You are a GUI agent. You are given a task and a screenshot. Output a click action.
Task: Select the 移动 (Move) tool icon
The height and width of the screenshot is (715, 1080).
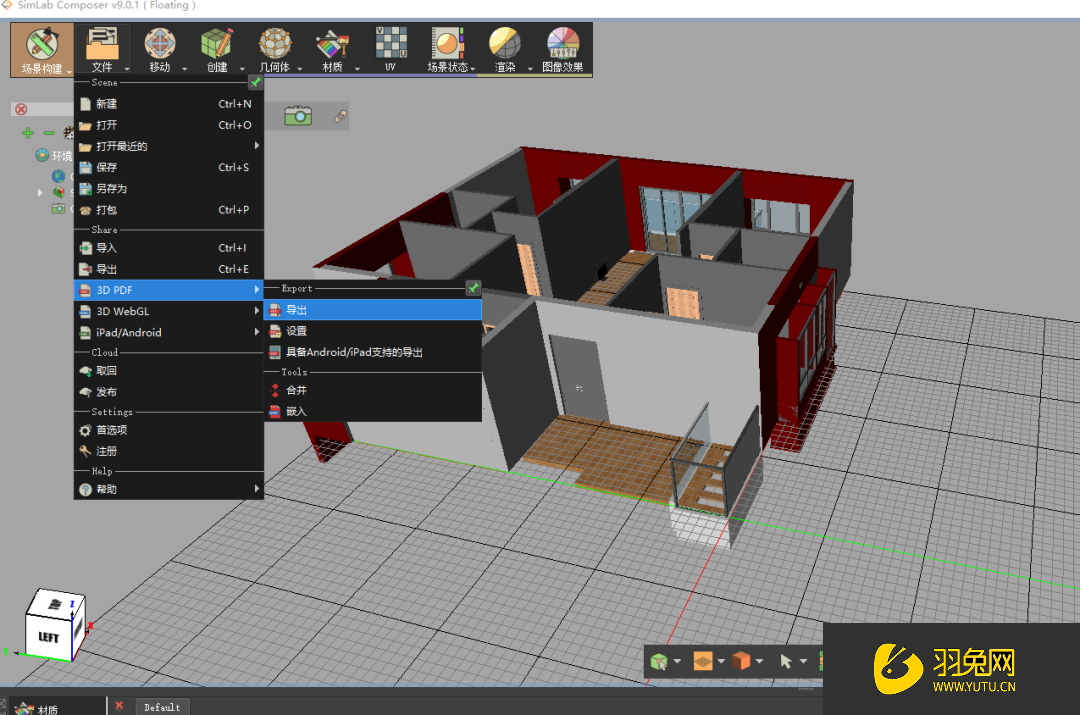point(160,45)
